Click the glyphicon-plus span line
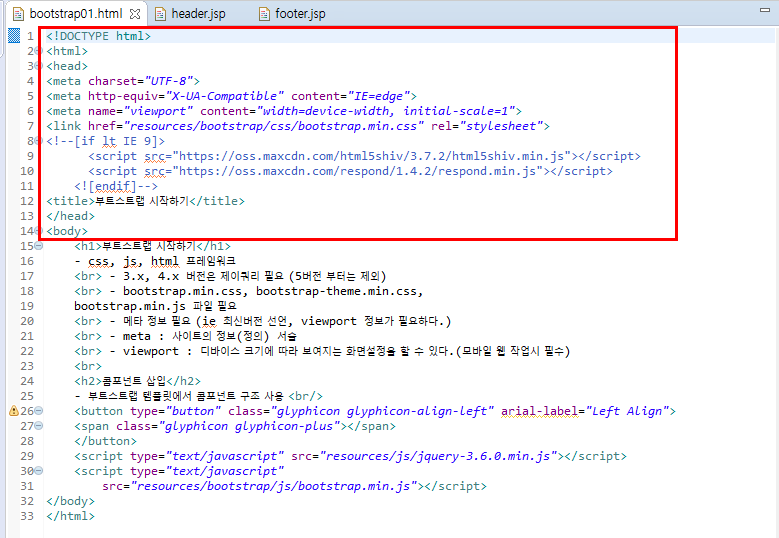Screen dimensions: 779x538 click(235, 426)
